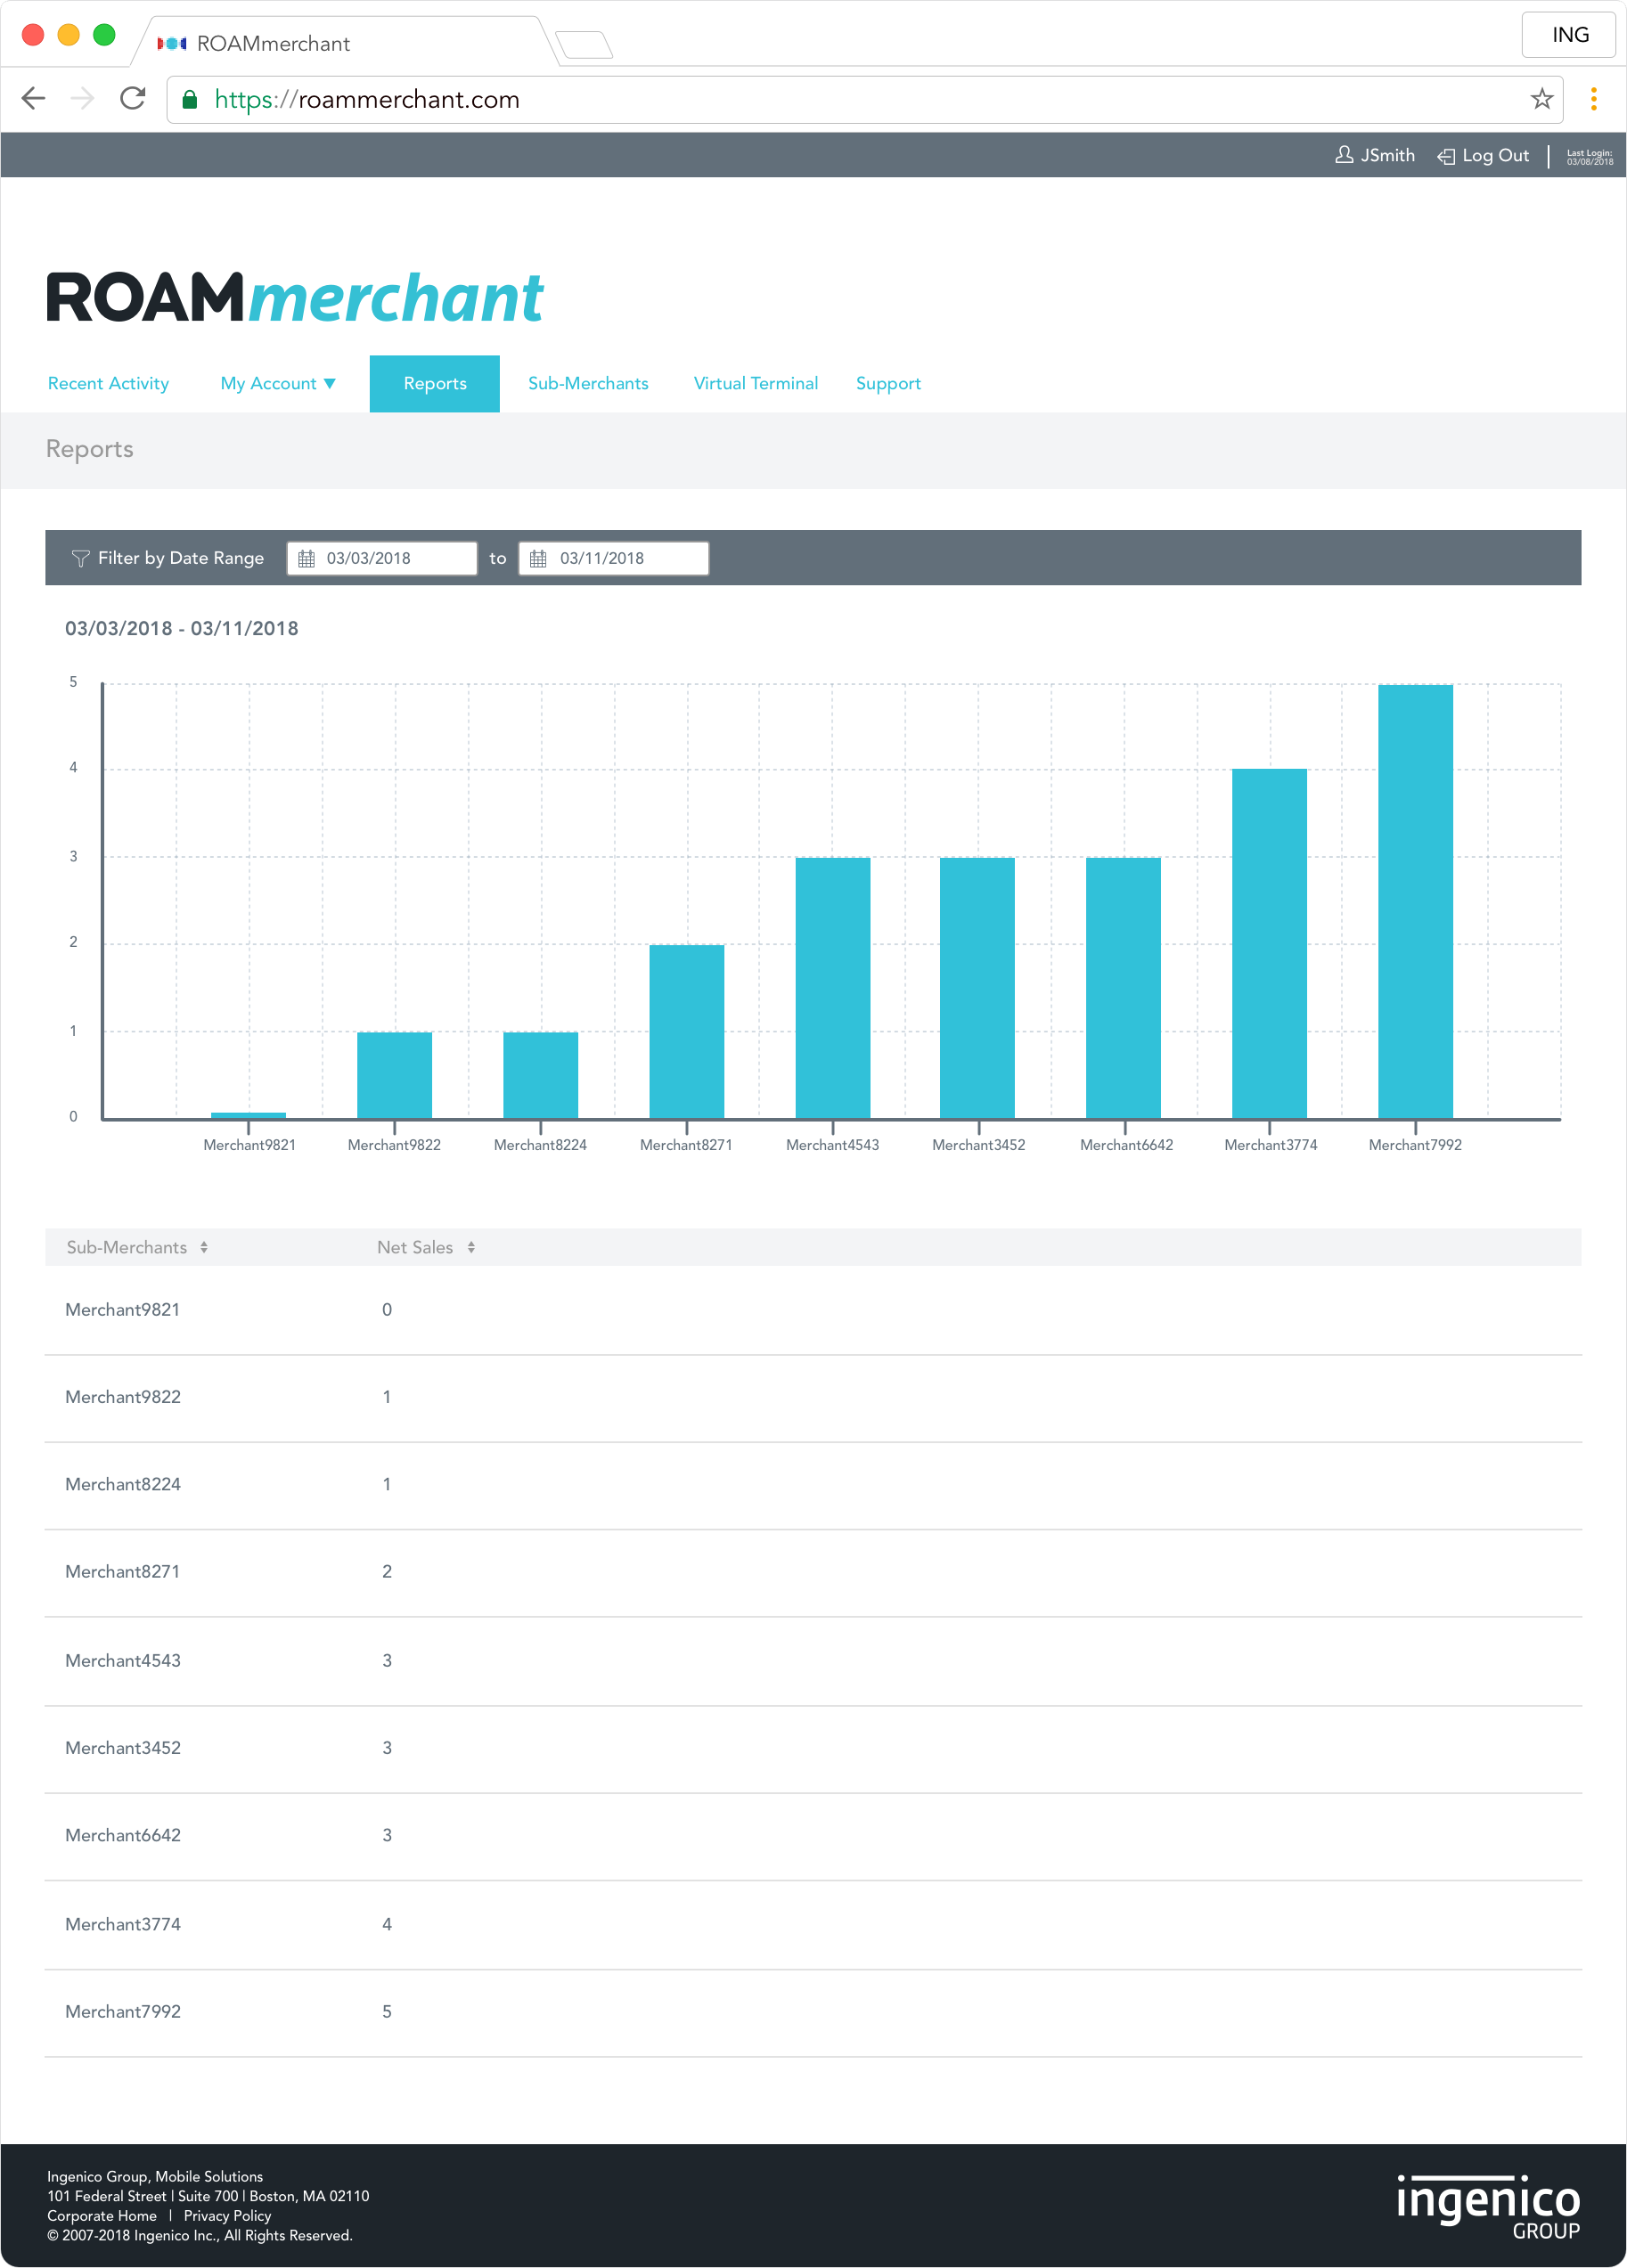Image resolution: width=1627 pixels, height=2268 pixels.
Task: Open the Privacy Policy footer link
Action: (x=227, y=2216)
